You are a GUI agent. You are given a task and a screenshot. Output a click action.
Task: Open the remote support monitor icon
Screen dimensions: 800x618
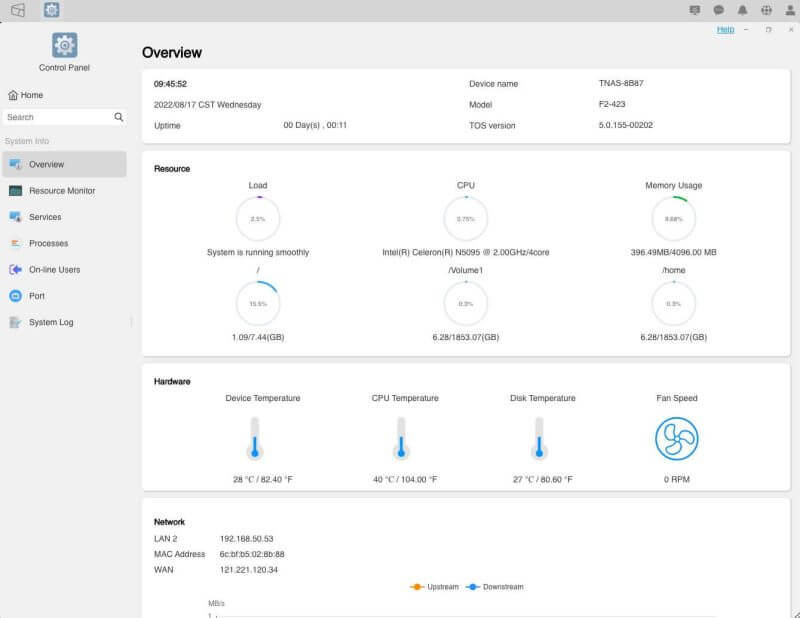tap(695, 10)
